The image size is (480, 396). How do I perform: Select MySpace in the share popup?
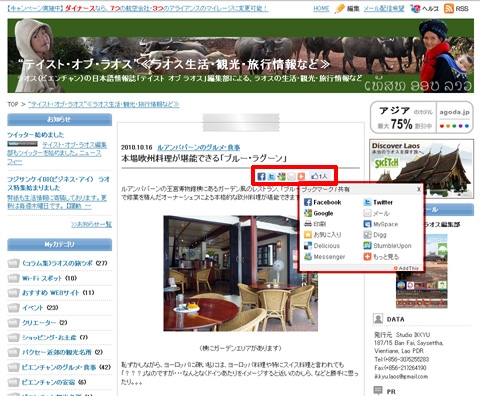coord(381,224)
